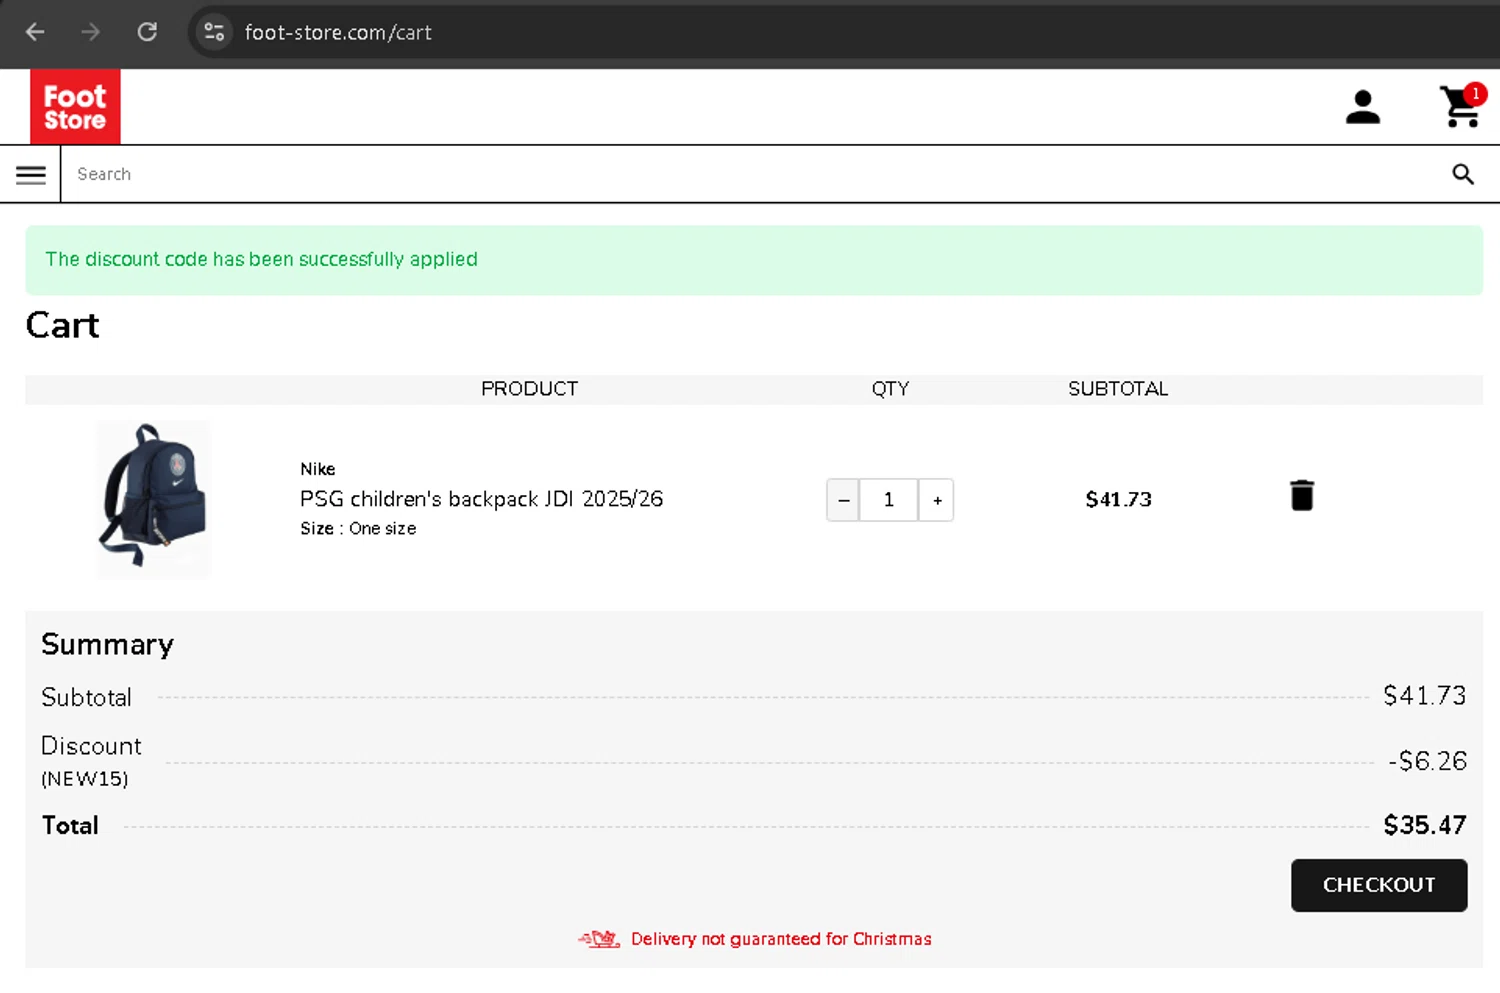Click the quantity field showing 1

pos(888,500)
